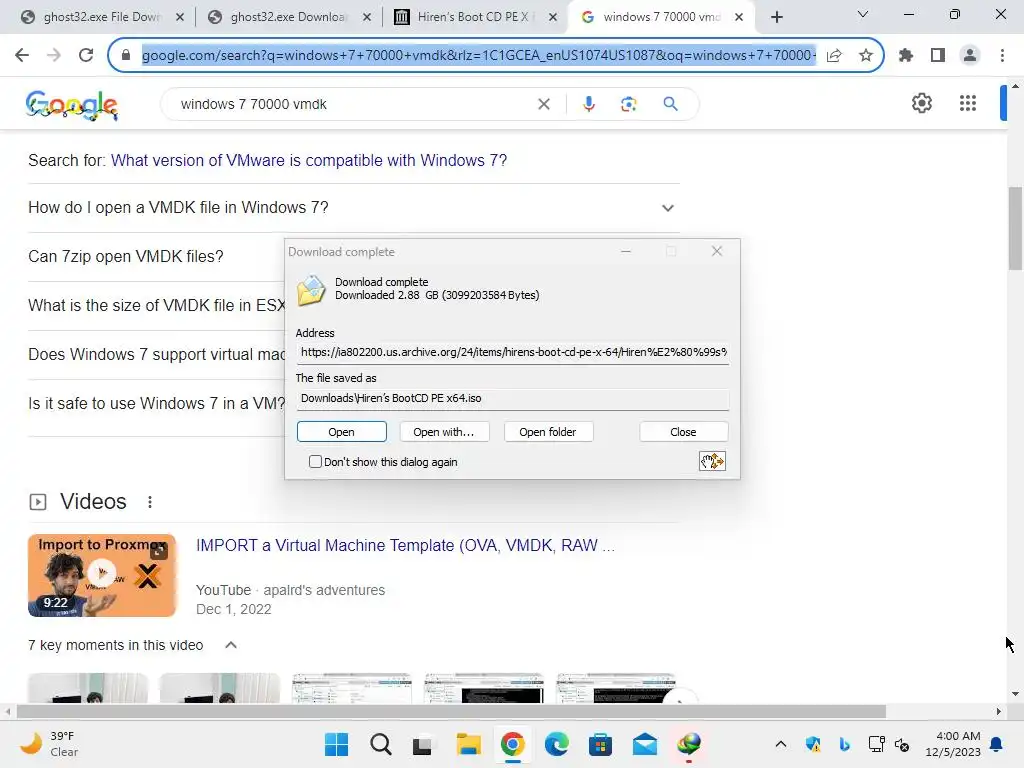This screenshot has height=768, width=1024.
Task: Click the horizontal page scrollbar
Action: [451, 711]
